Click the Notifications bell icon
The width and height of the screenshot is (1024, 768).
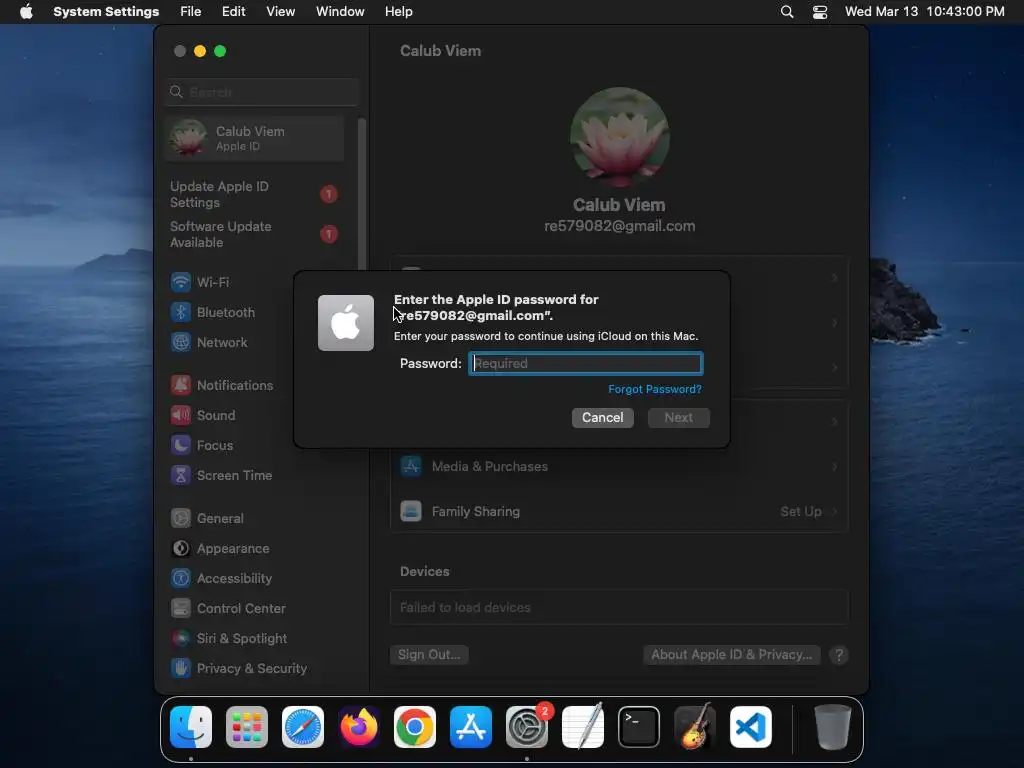(x=181, y=385)
